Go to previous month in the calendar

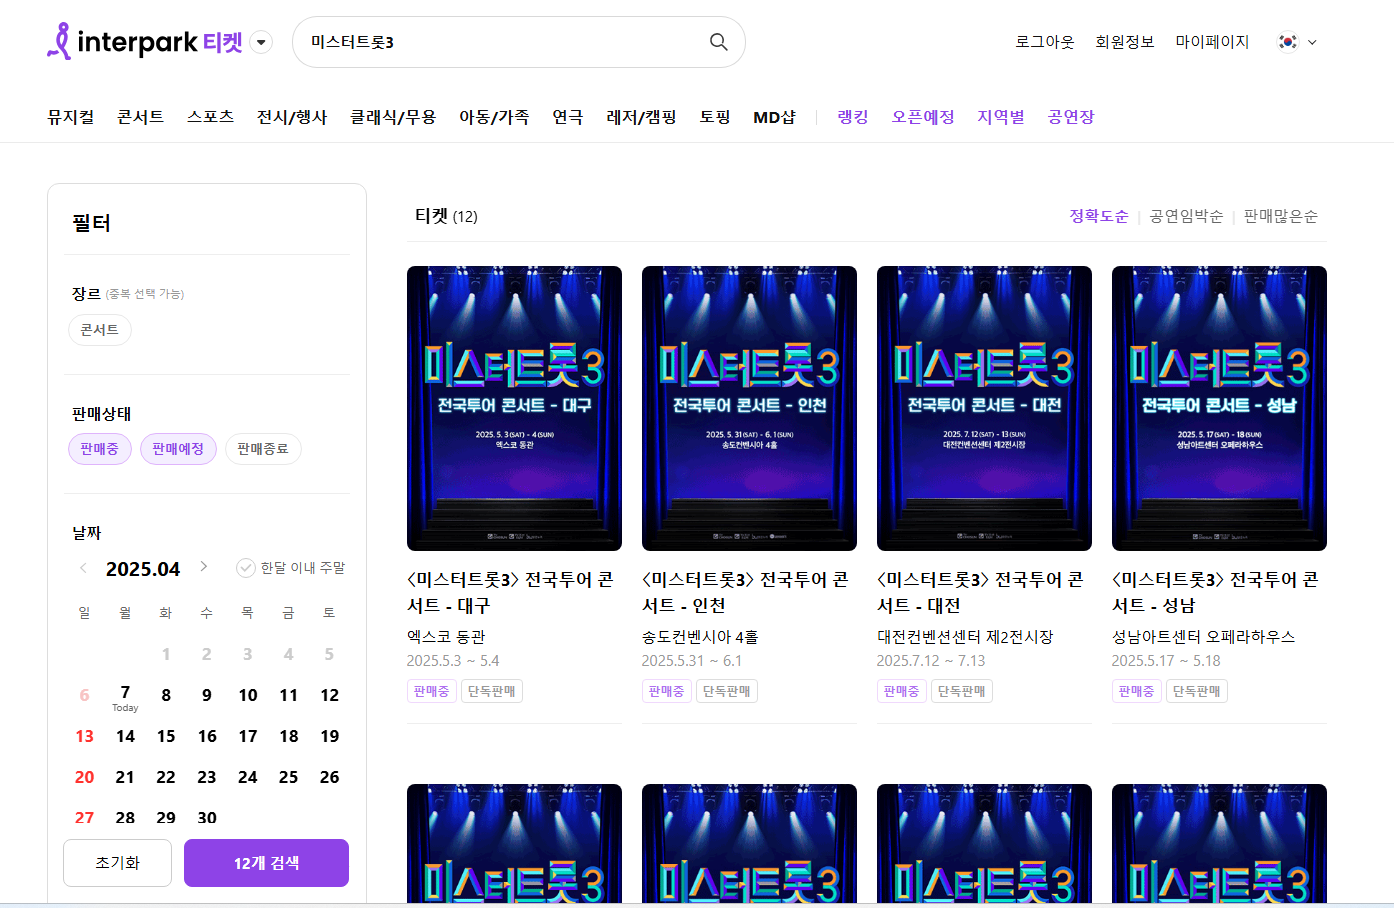(83, 568)
